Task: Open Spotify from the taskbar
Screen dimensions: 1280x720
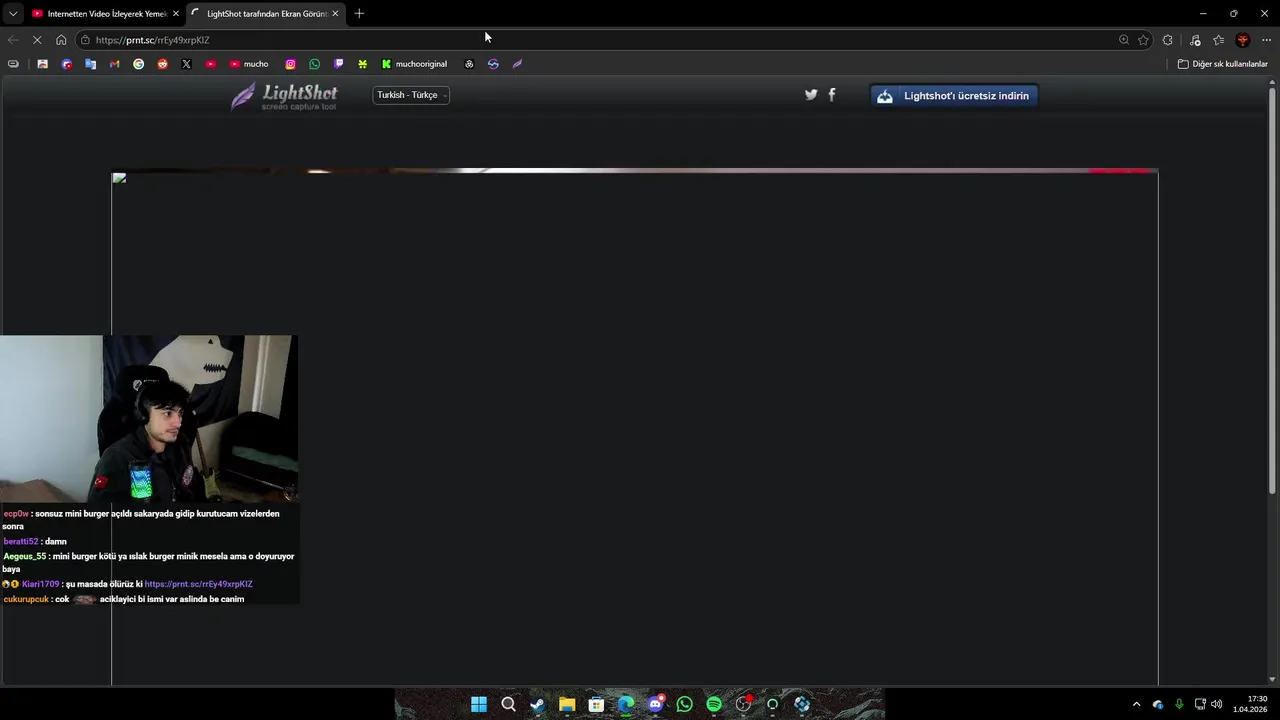Action: point(714,704)
